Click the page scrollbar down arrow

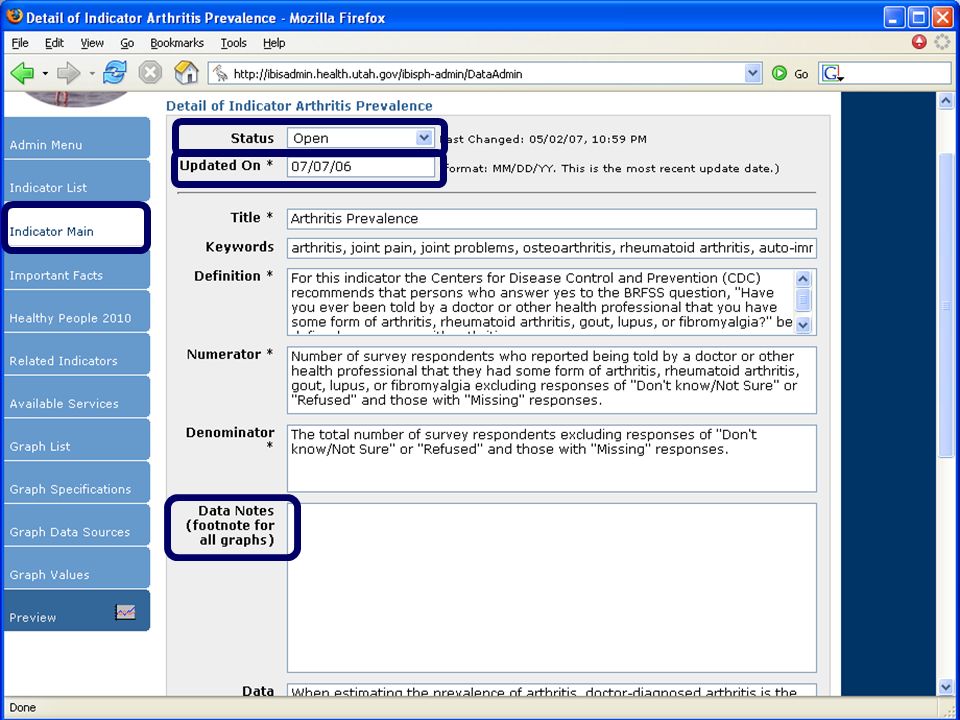946,688
